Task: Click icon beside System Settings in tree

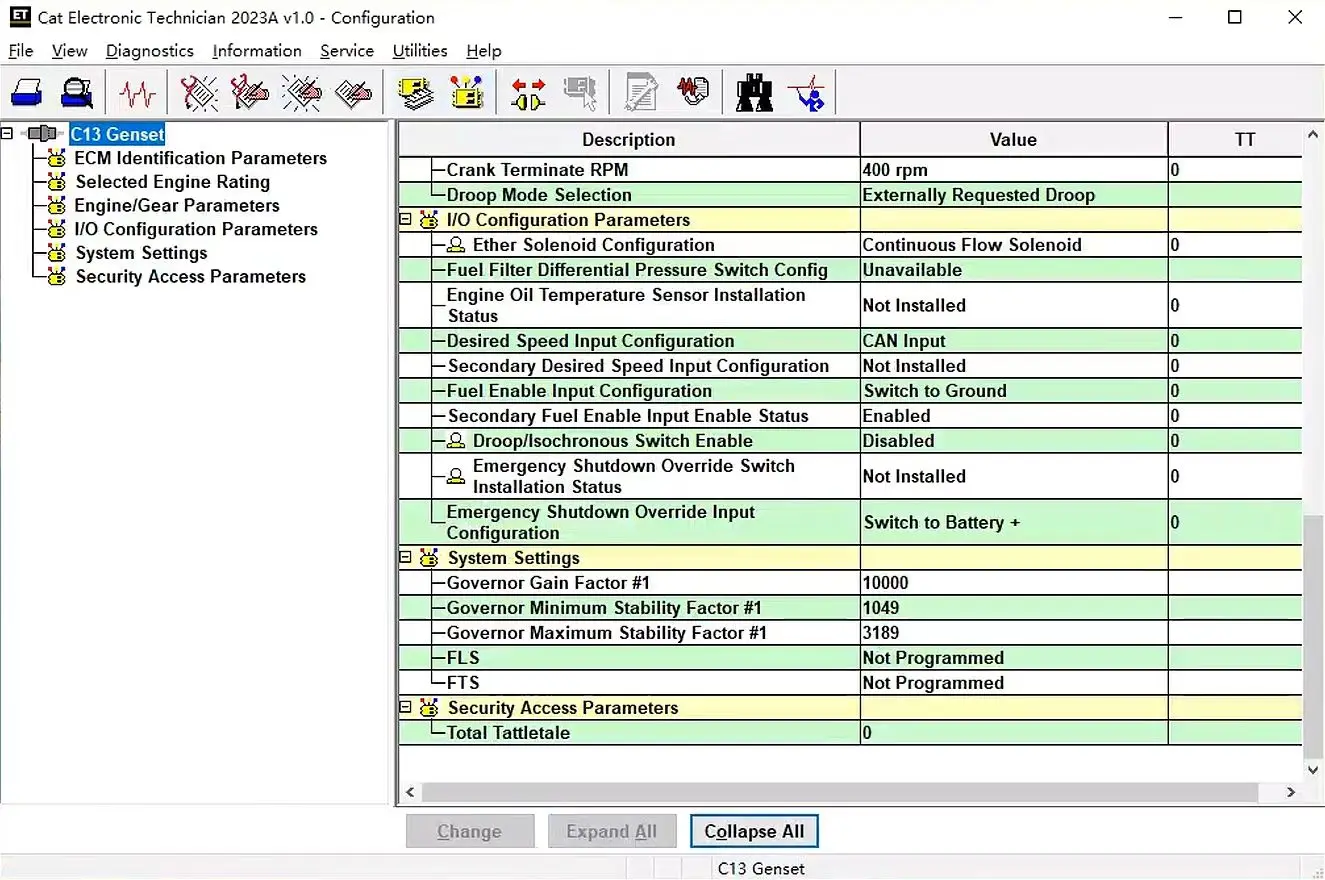Action: 56,253
